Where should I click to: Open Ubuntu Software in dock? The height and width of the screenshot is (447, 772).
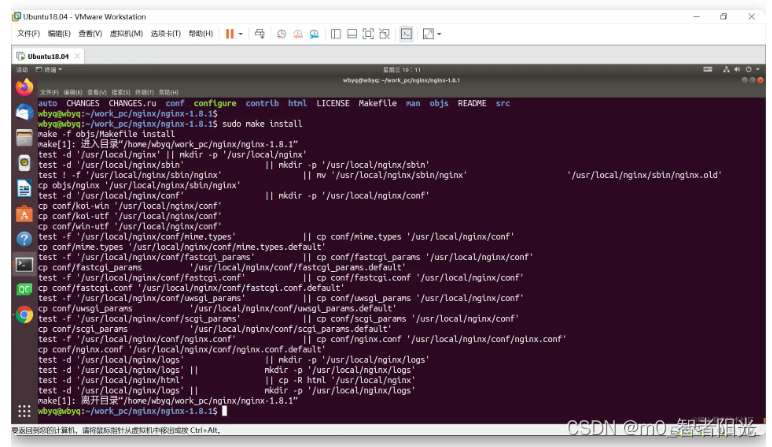point(24,214)
